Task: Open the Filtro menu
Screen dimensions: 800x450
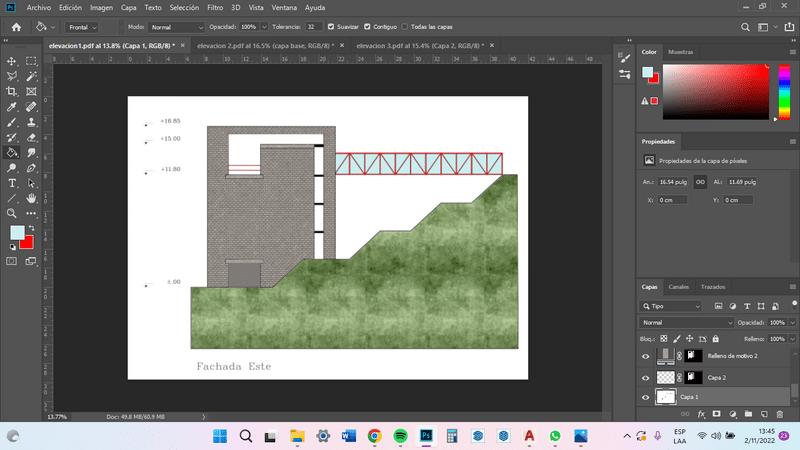Action: [214, 7]
